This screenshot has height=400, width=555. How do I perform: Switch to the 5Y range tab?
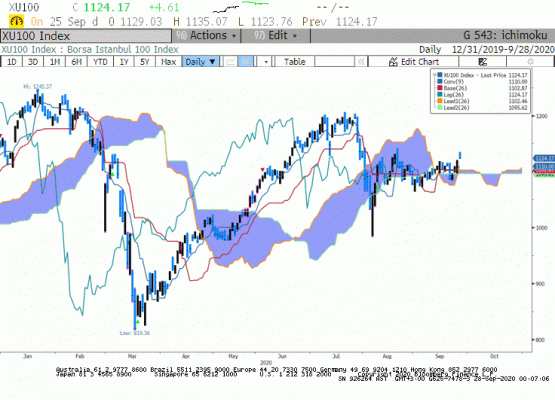coord(145,62)
